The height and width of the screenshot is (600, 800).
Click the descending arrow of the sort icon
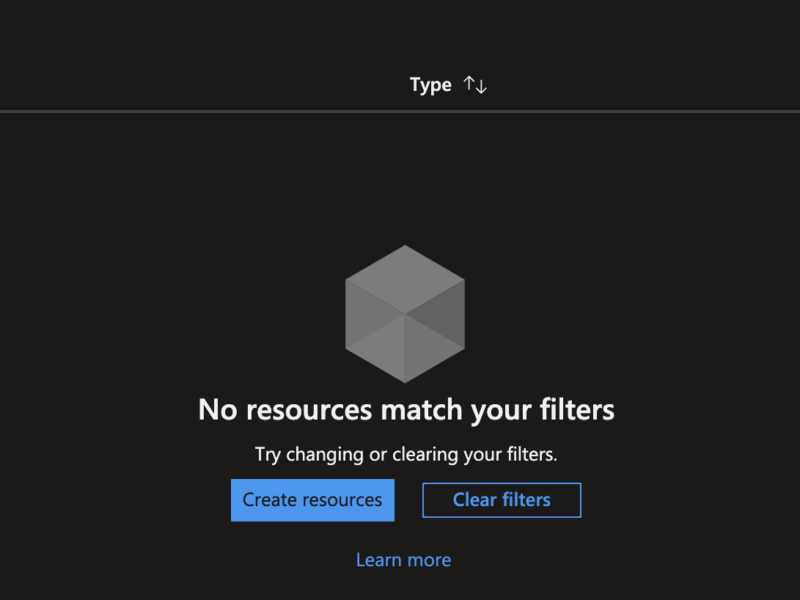click(481, 85)
